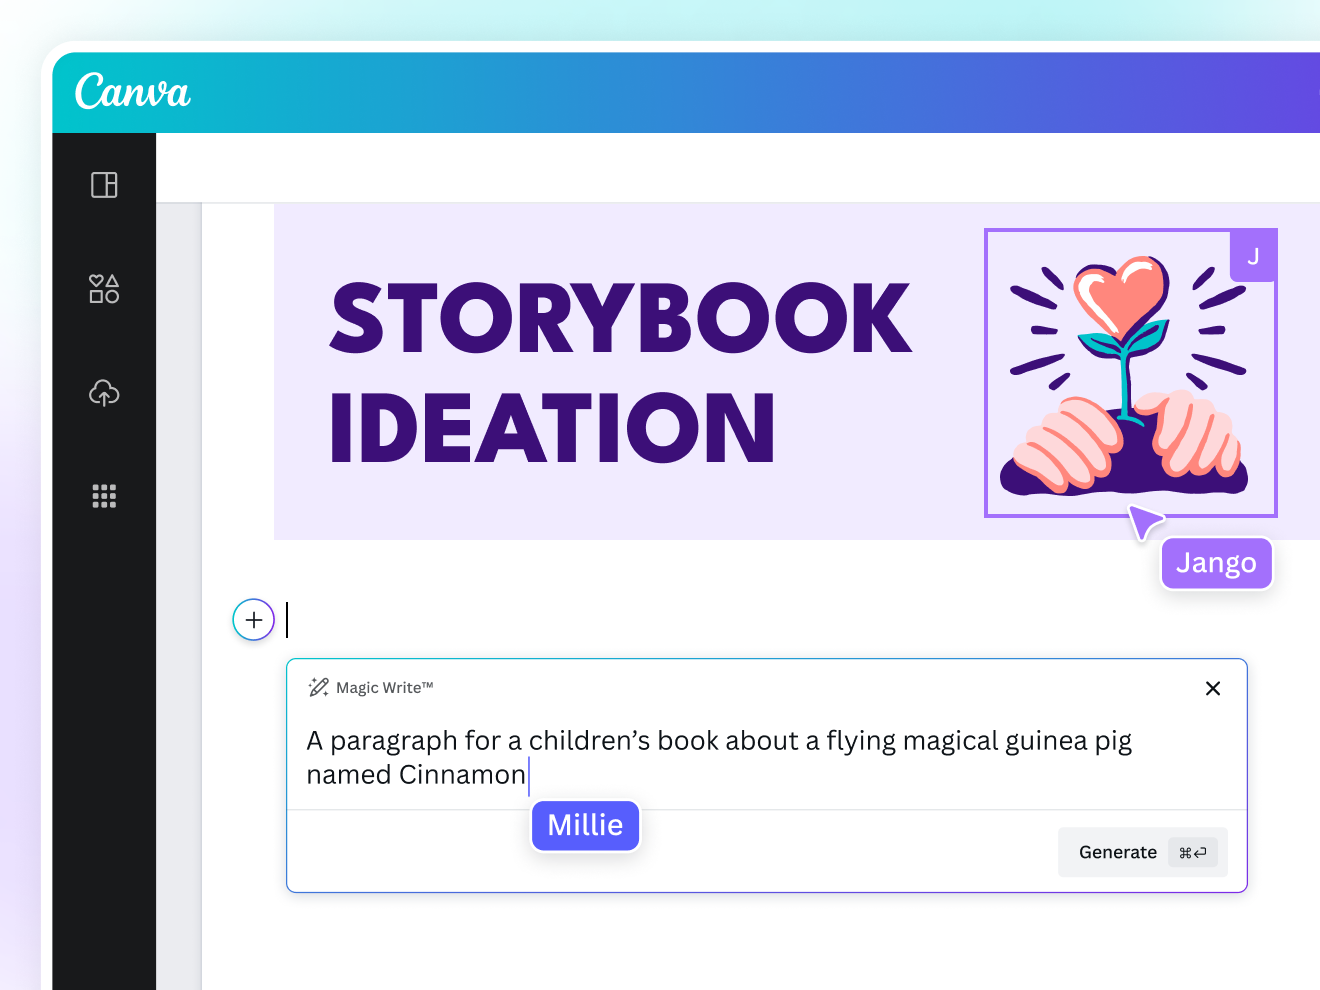
Task: Click the J collaborator badge on the image
Action: [1253, 256]
